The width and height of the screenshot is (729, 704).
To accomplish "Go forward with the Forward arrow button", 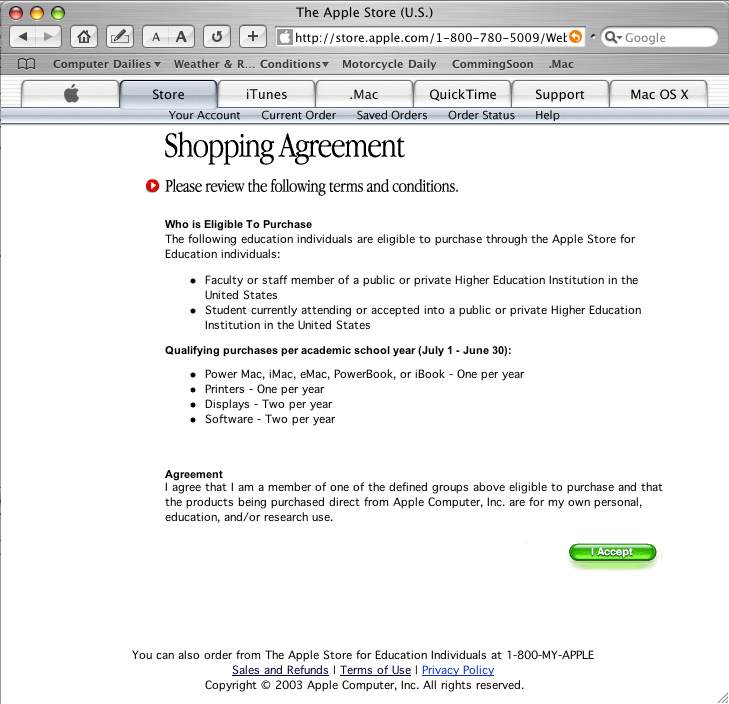I will tap(48, 37).
